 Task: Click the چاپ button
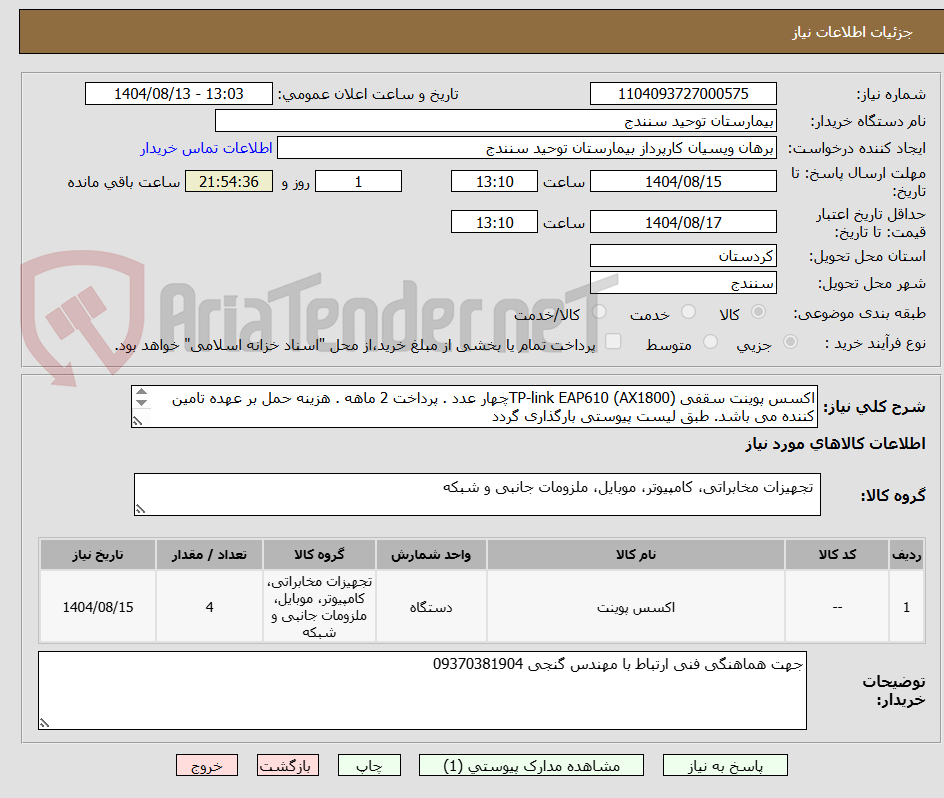tap(371, 764)
